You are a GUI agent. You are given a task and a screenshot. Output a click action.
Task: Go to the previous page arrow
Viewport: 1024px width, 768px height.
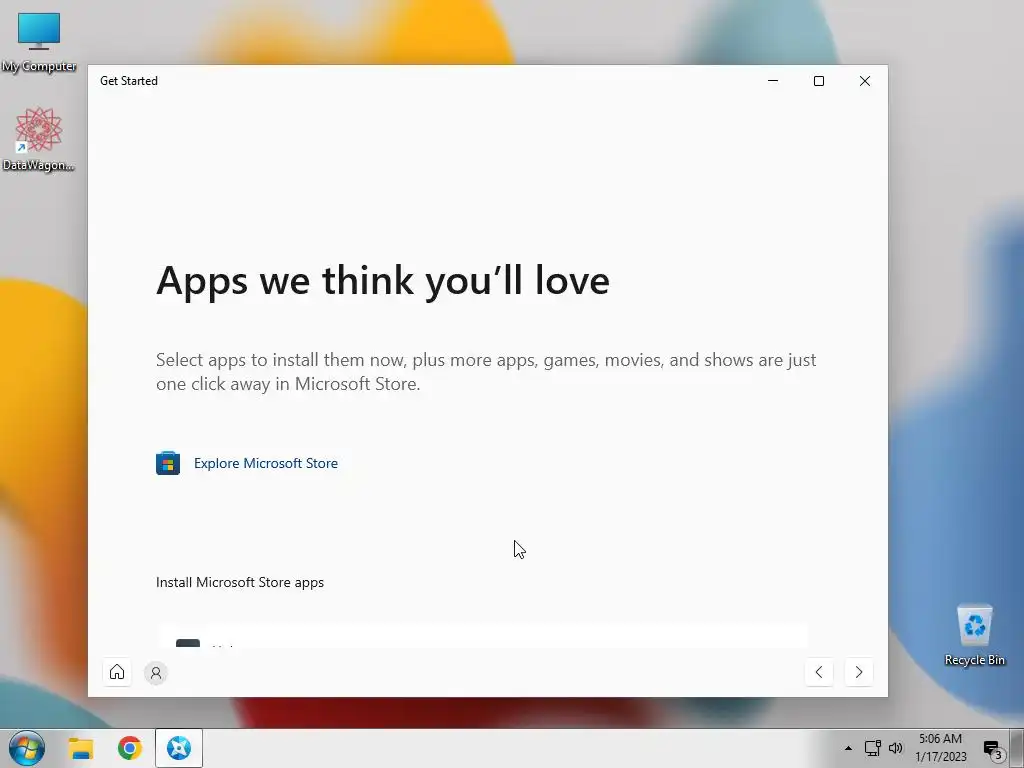819,672
